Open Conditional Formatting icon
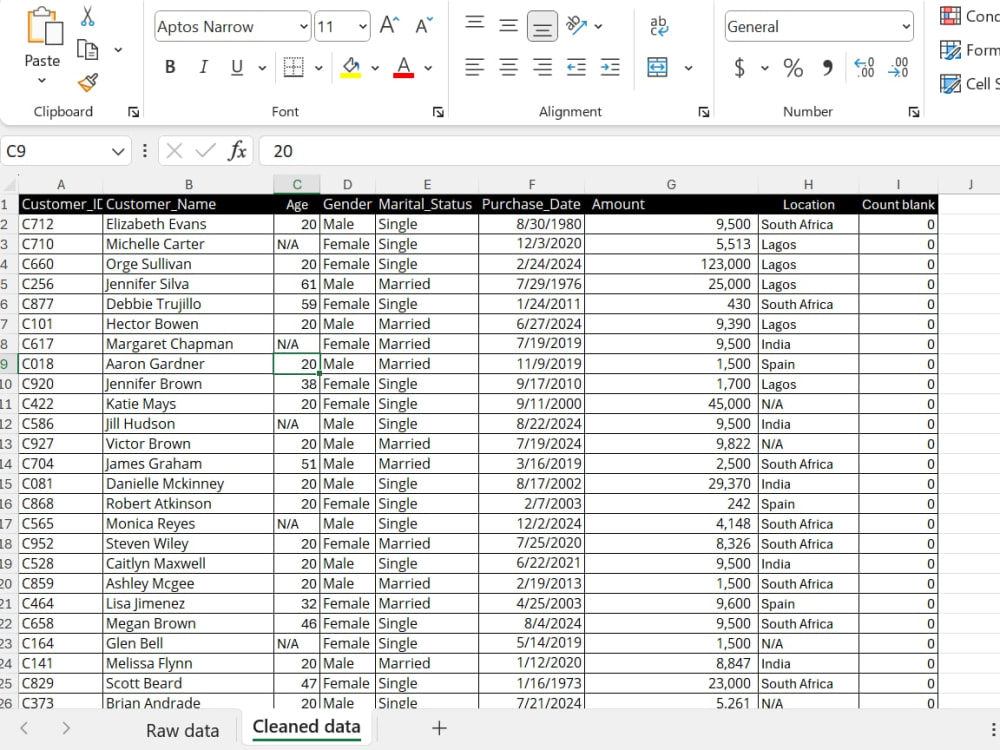 pos(950,15)
